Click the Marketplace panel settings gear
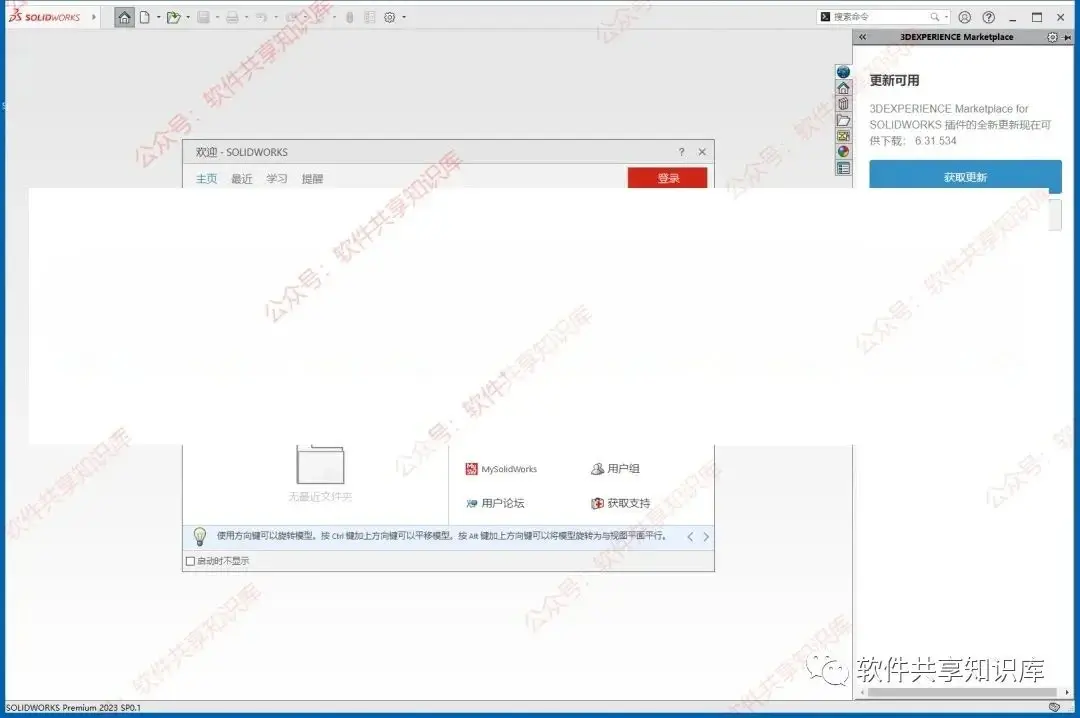This screenshot has height=718, width=1080. pyautogui.click(x=1052, y=37)
